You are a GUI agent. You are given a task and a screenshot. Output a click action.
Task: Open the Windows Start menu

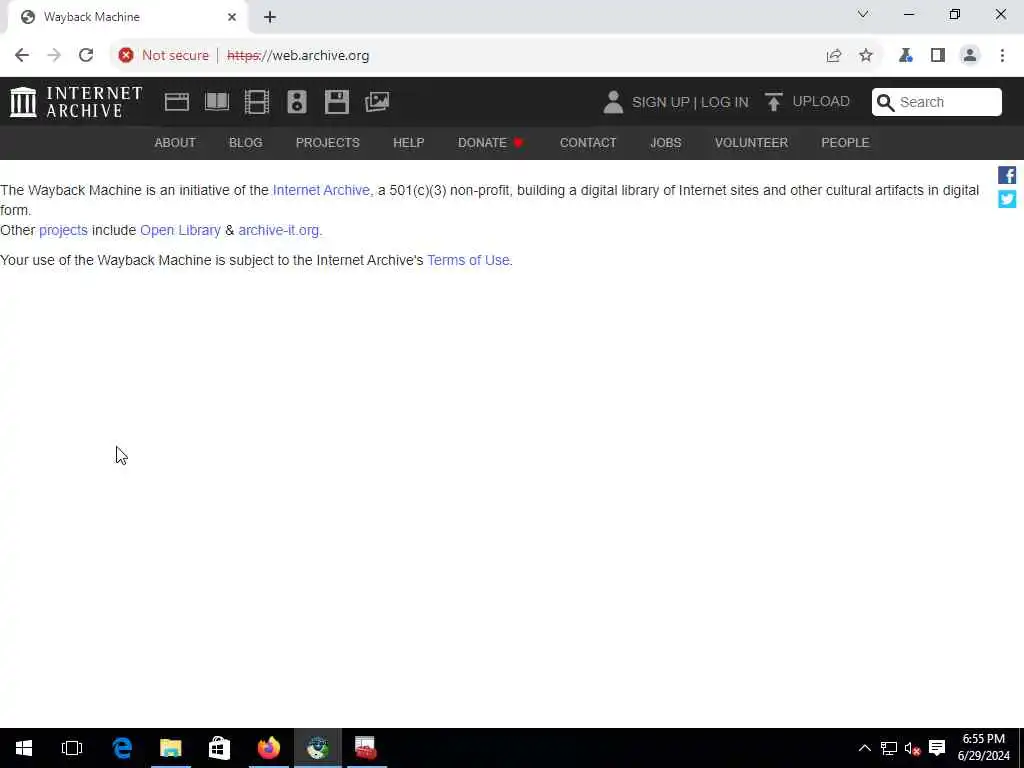(x=24, y=748)
